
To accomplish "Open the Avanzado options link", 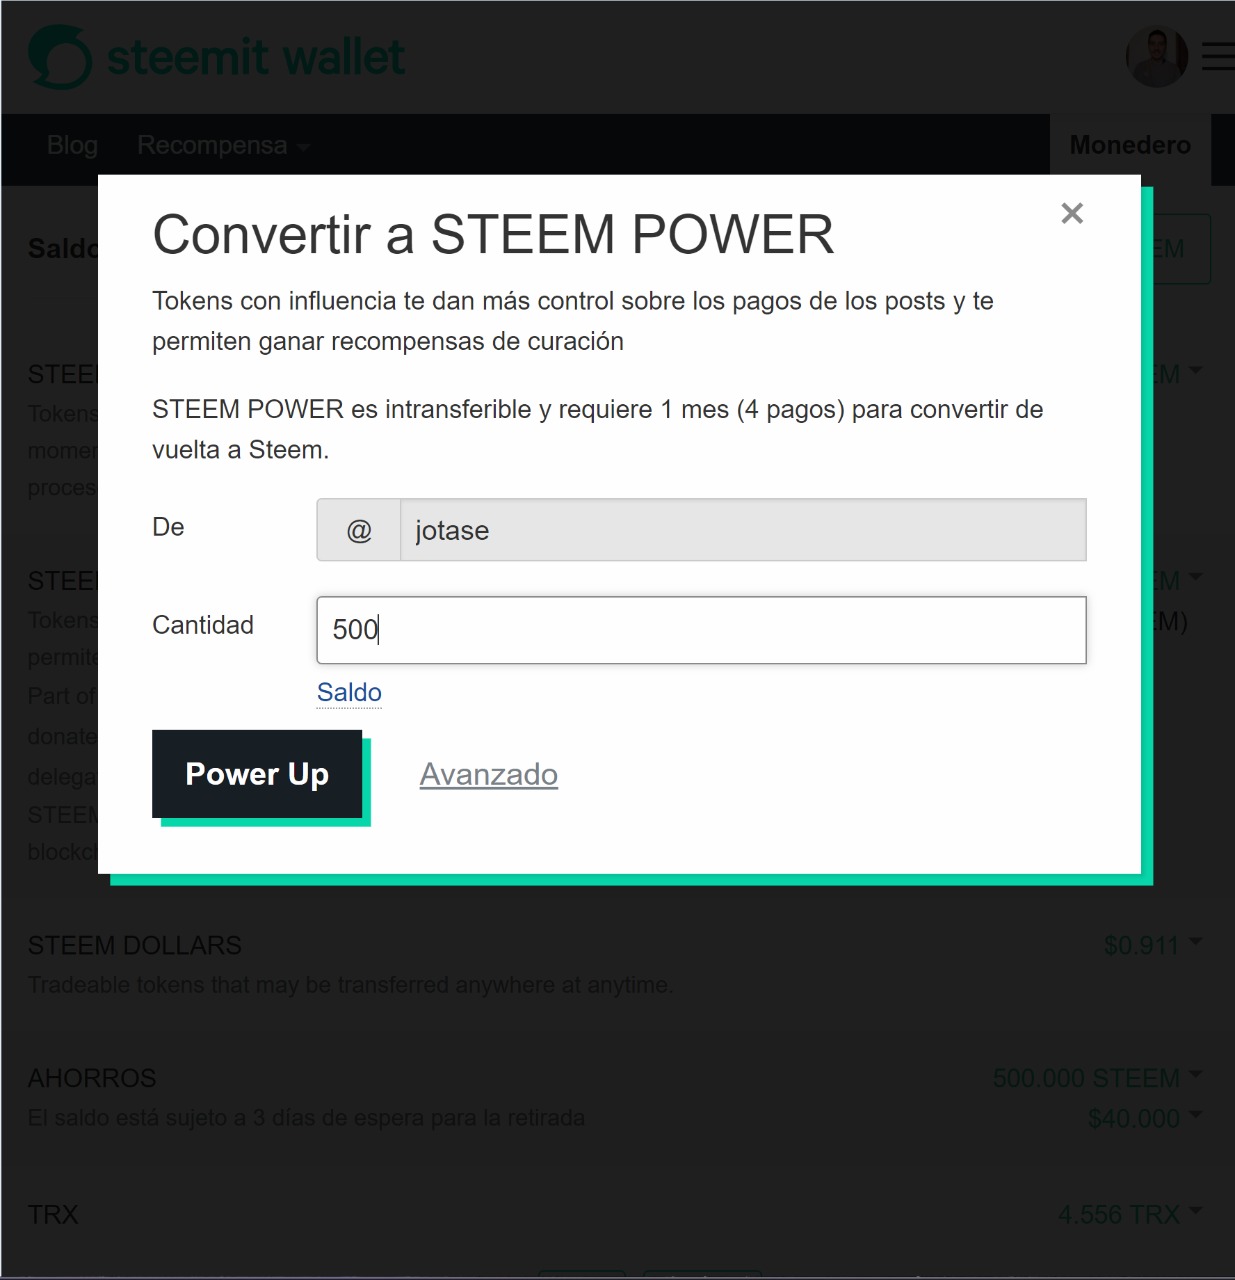I will coord(489,774).
